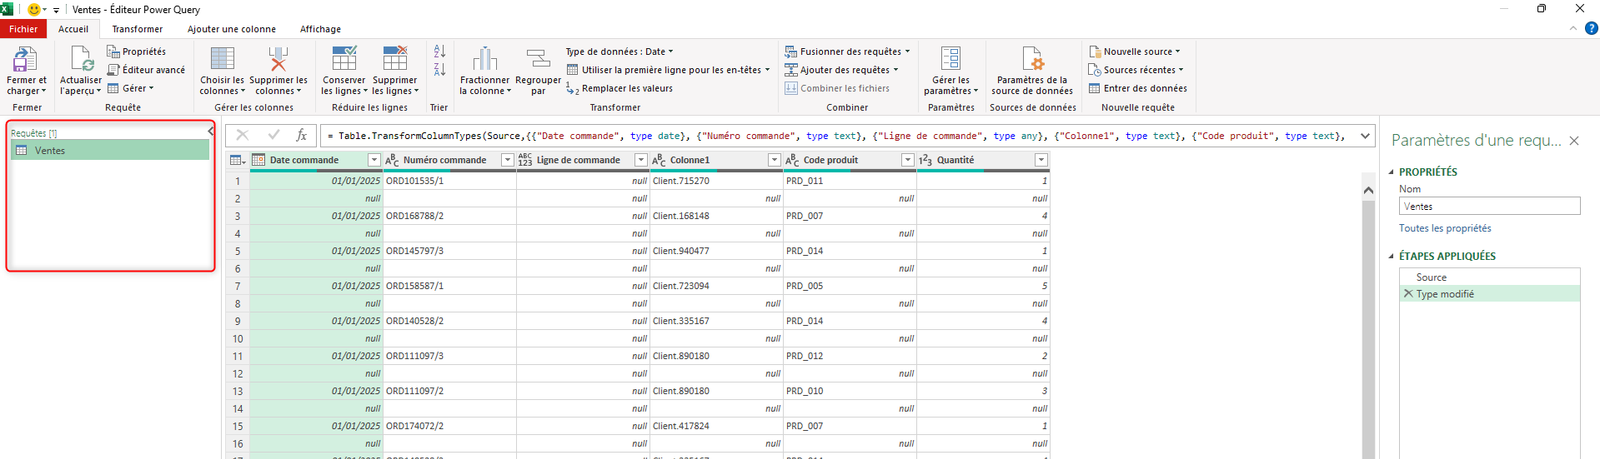The height and width of the screenshot is (459, 1600).
Task: Select the Ventes query in Requêtes pane
Action: 109,150
